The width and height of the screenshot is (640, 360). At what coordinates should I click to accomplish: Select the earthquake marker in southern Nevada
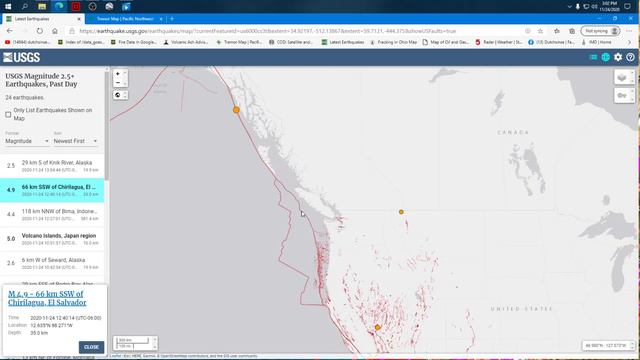click(x=378, y=327)
